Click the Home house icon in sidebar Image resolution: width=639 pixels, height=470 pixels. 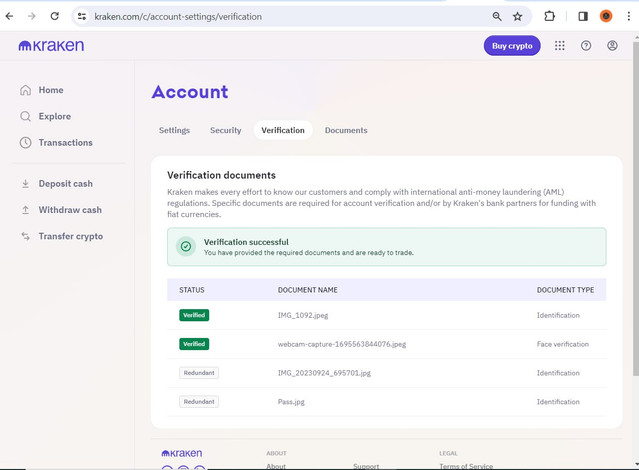pyautogui.click(x=25, y=90)
